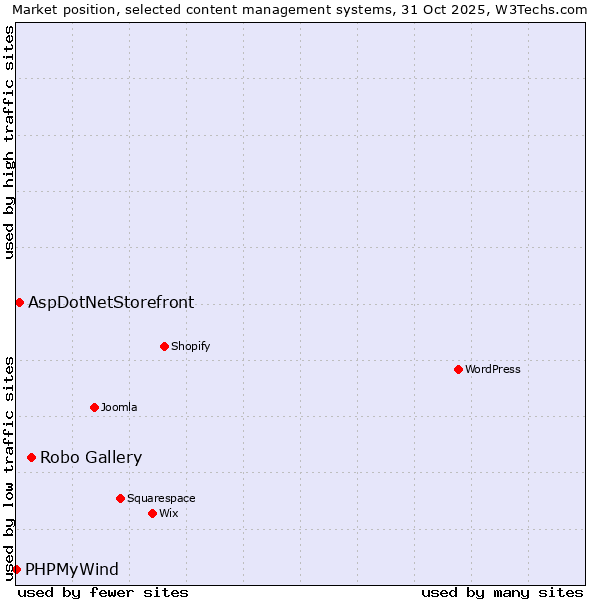Click the WordPress label text
Viewport: 600px width, 600px height.
(493, 369)
